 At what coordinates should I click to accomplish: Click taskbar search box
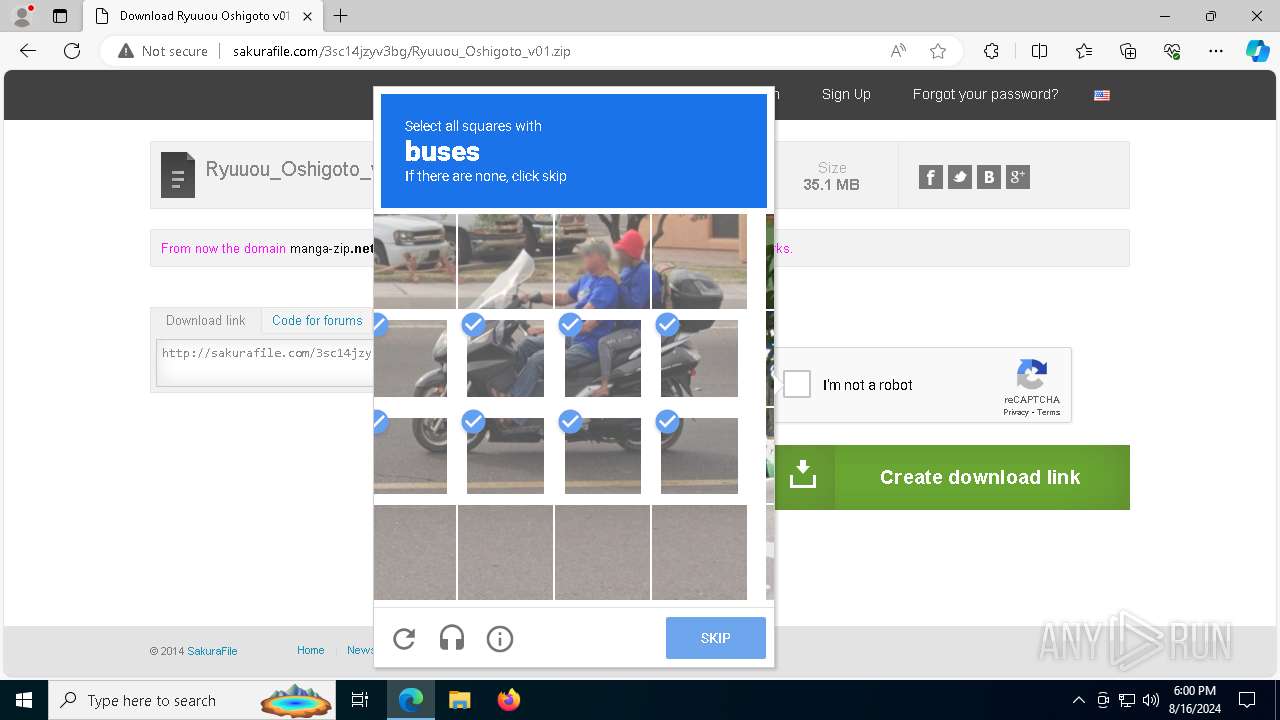(194, 700)
